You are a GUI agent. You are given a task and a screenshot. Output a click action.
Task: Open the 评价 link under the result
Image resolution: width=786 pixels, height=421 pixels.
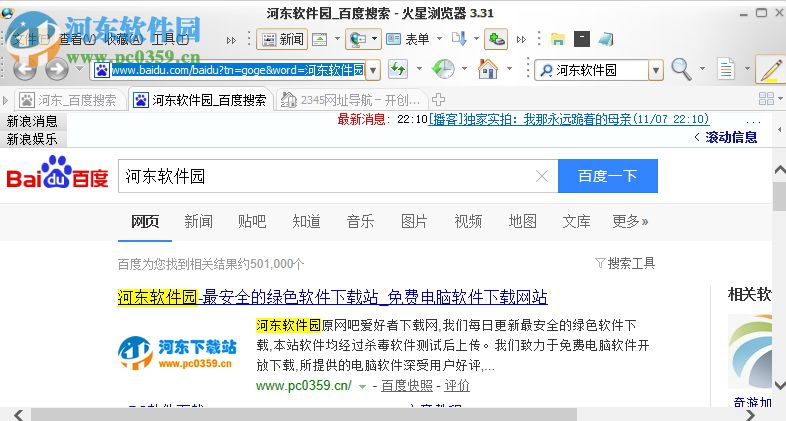[457, 385]
